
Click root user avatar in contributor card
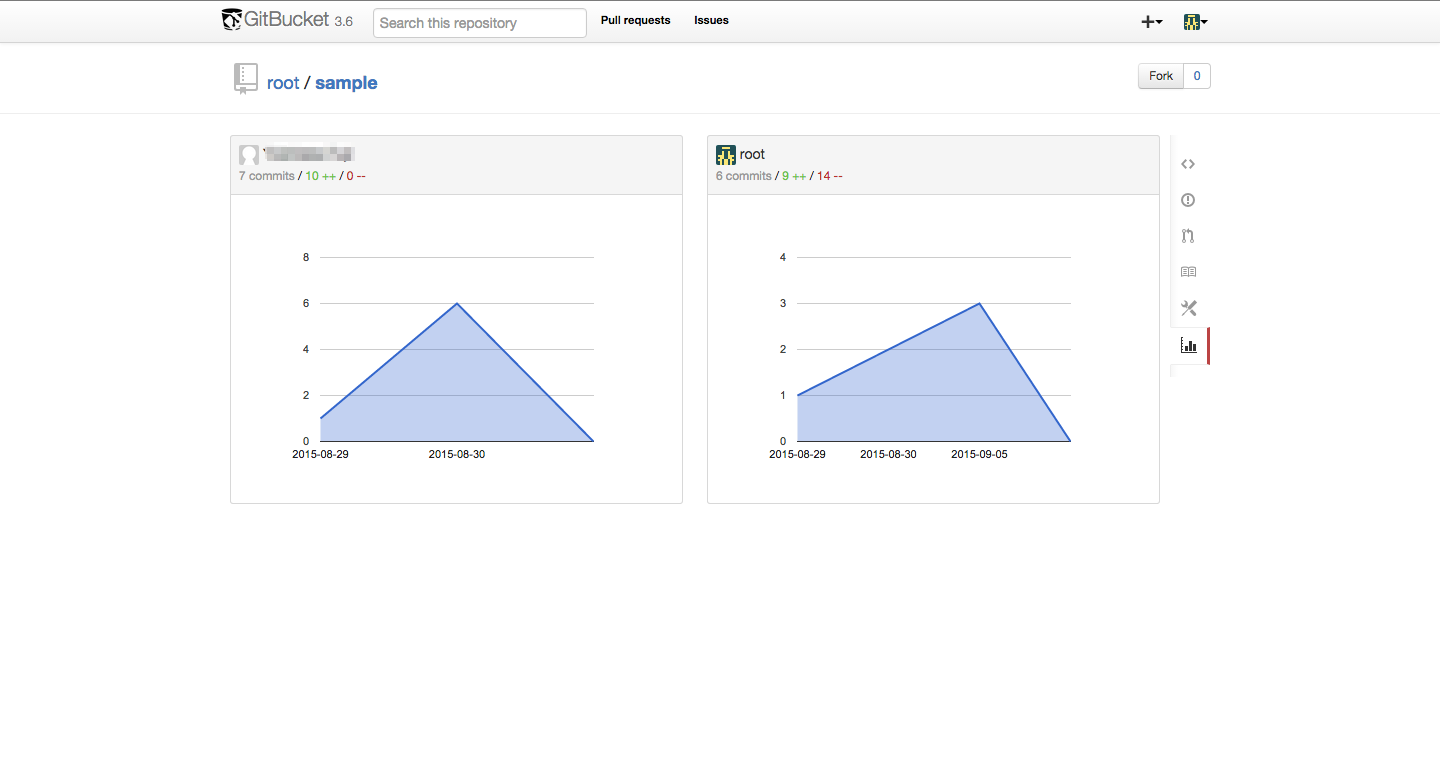point(726,155)
